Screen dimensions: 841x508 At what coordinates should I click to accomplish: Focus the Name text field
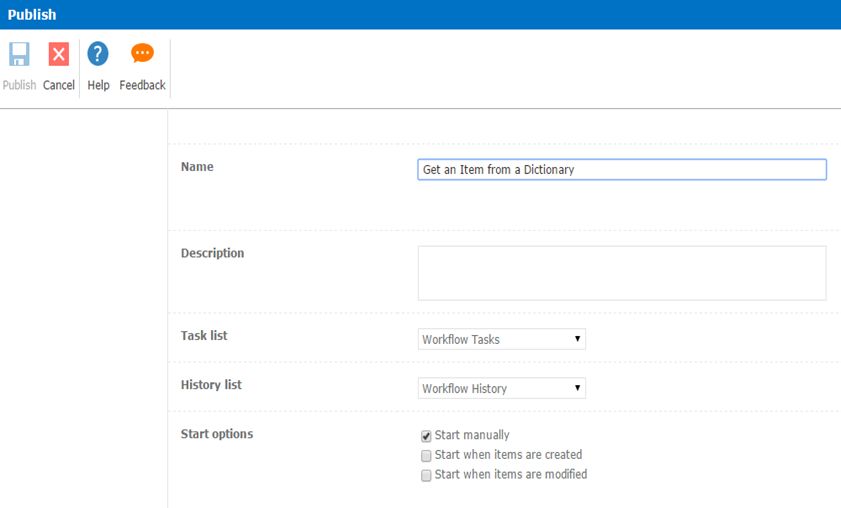(621, 170)
